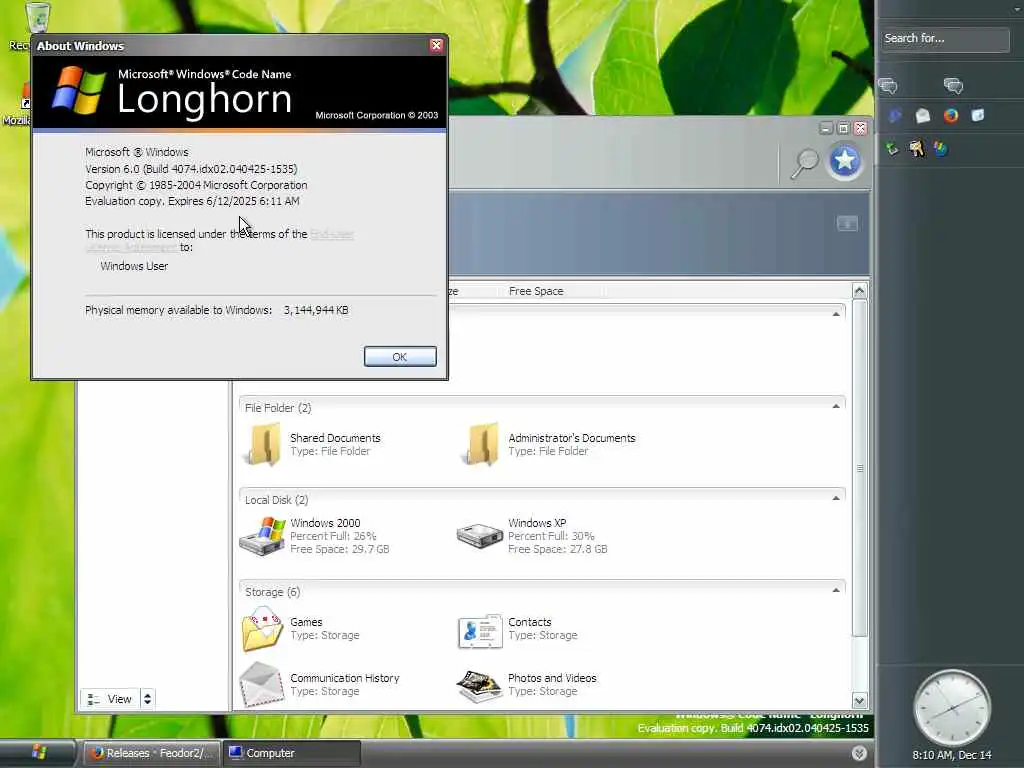Click the magnifier search icon in Computer window

805,163
